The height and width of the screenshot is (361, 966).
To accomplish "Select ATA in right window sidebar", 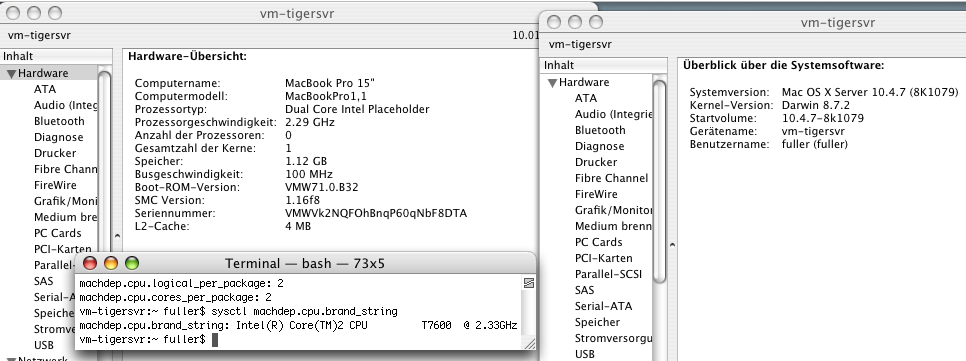I will pos(586,98).
